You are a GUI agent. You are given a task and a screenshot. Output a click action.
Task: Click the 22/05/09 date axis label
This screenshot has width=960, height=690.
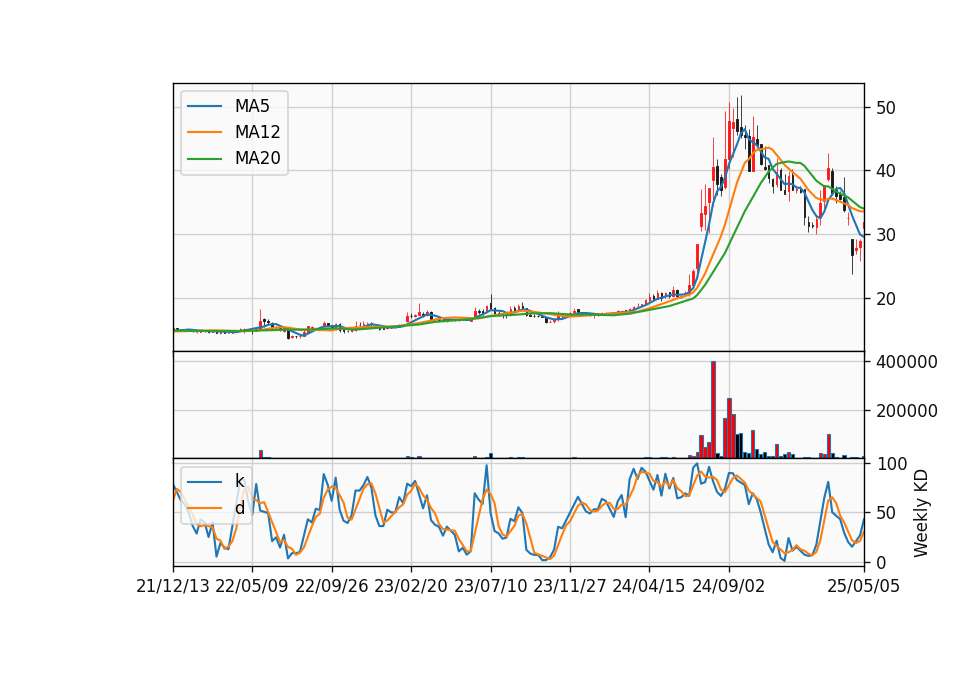coord(252,587)
